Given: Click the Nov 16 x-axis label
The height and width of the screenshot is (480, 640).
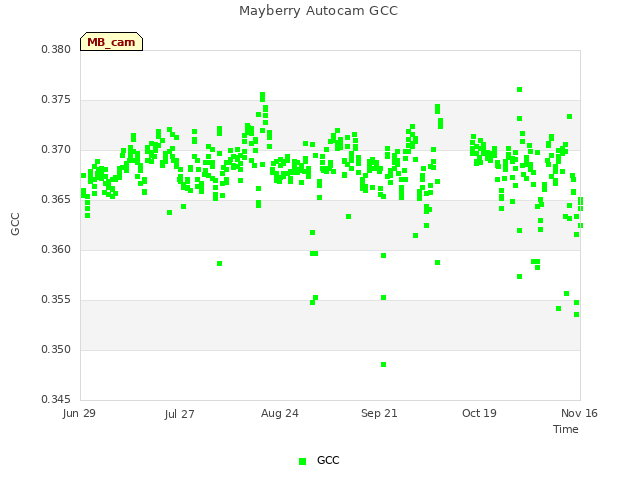Looking at the screenshot, I should click(579, 413).
